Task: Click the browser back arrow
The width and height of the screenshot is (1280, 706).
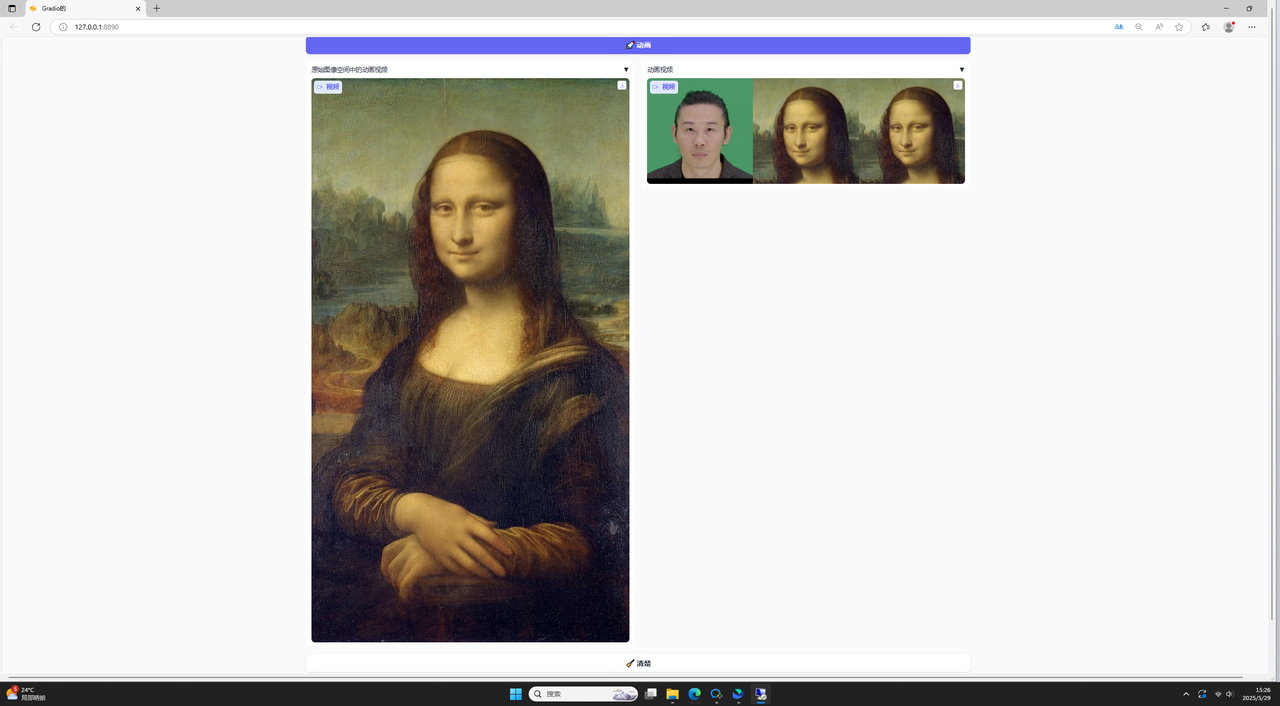Action: pos(14,27)
